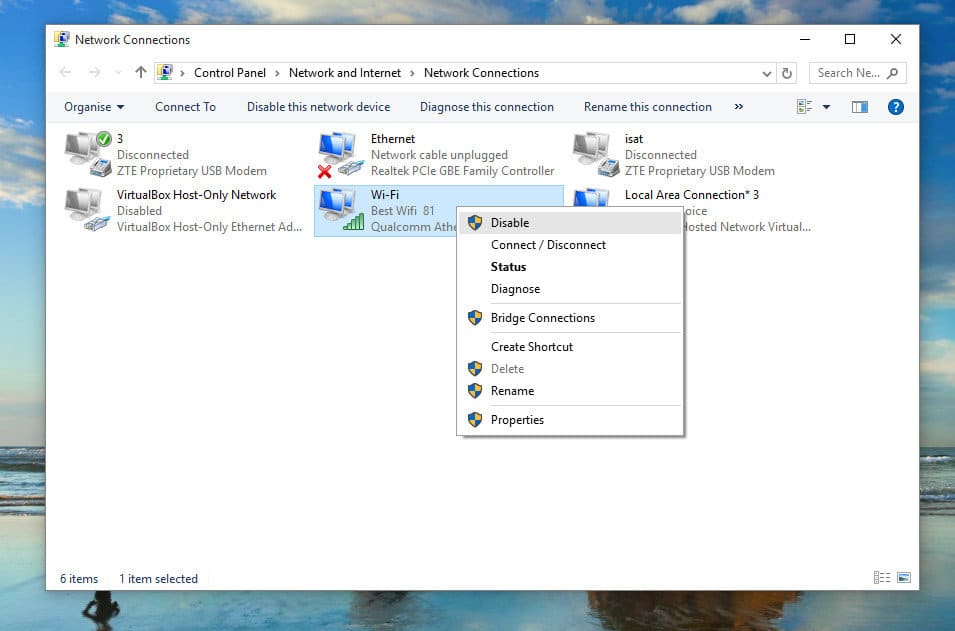Image resolution: width=955 pixels, height=631 pixels.
Task: Expand chevron after Network and Internet breadcrumb
Action: pos(412,73)
